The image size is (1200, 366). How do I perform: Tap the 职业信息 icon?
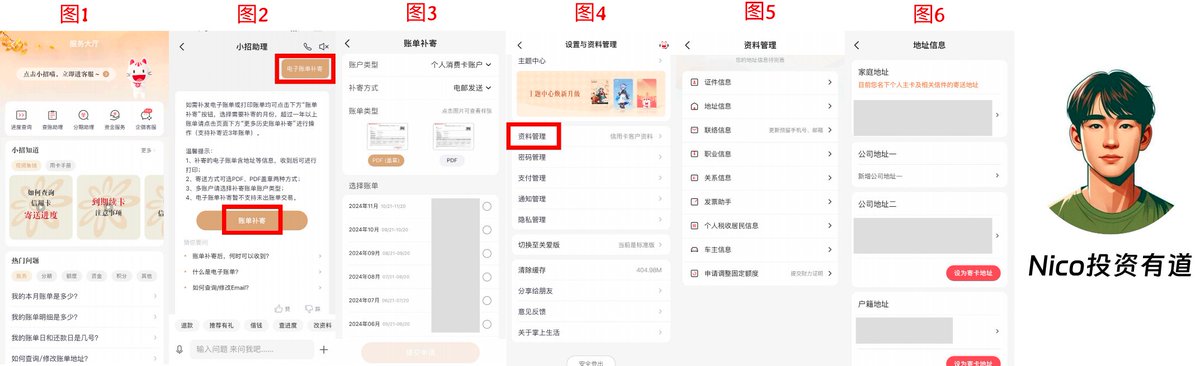click(x=695, y=153)
